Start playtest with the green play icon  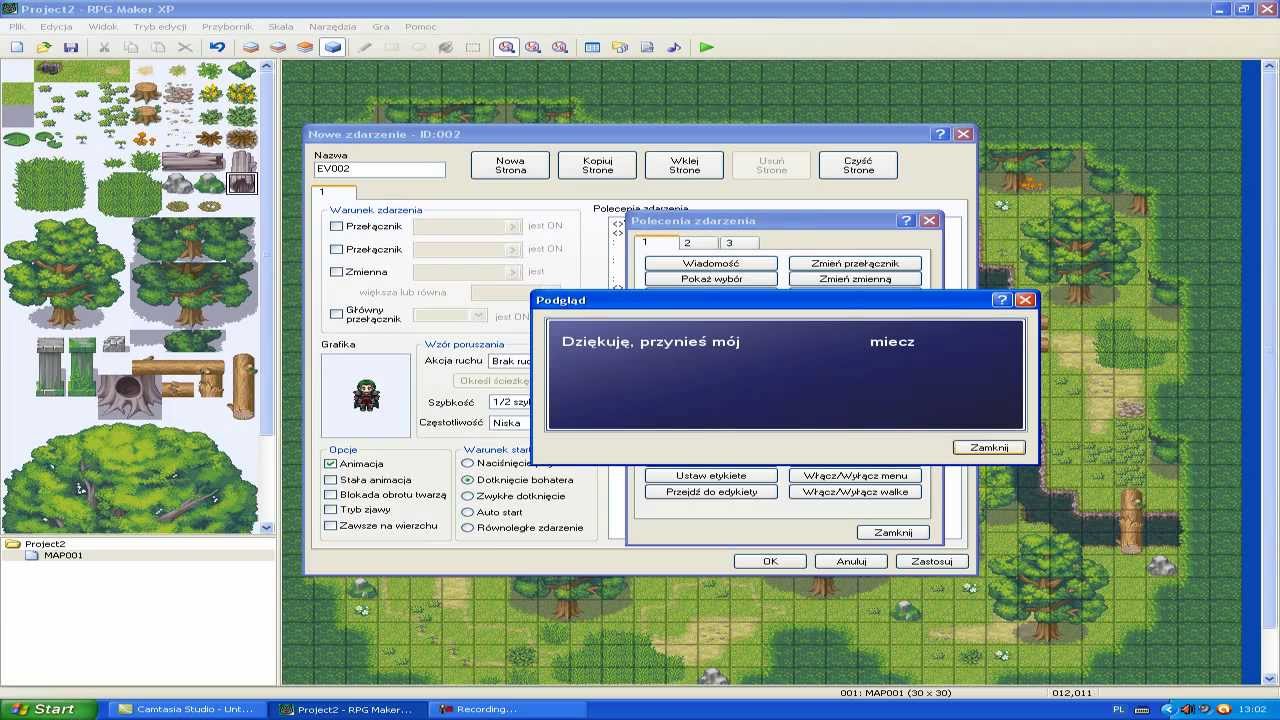[x=707, y=47]
